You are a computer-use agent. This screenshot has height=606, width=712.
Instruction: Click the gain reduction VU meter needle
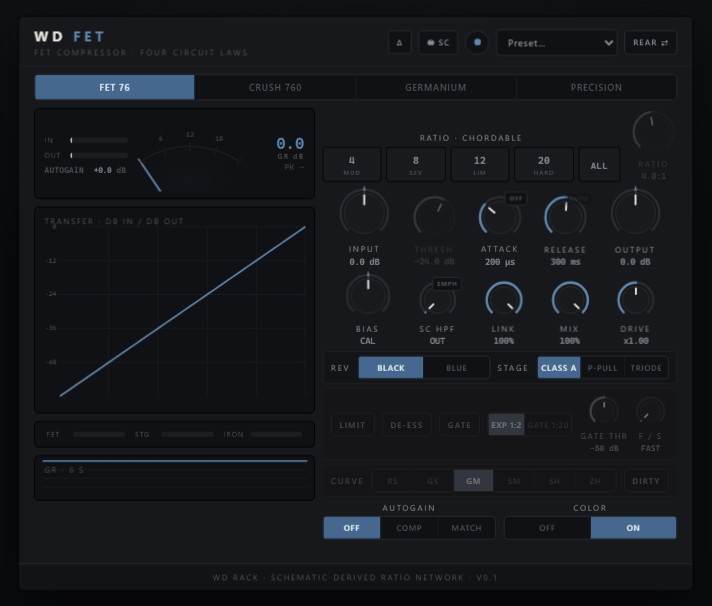click(149, 175)
